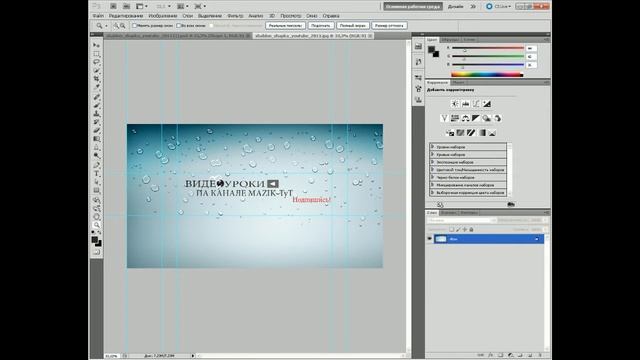Select the Gradient tool
The height and width of the screenshot is (360, 640).
tap(96, 139)
